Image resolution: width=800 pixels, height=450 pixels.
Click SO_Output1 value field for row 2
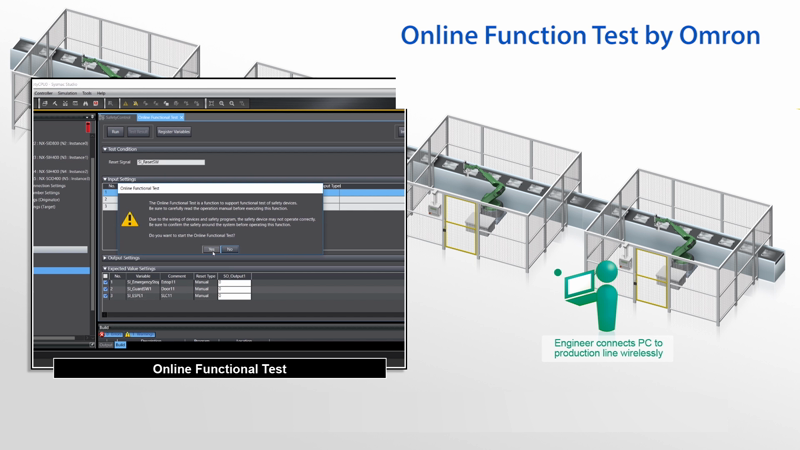click(x=234, y=289)
